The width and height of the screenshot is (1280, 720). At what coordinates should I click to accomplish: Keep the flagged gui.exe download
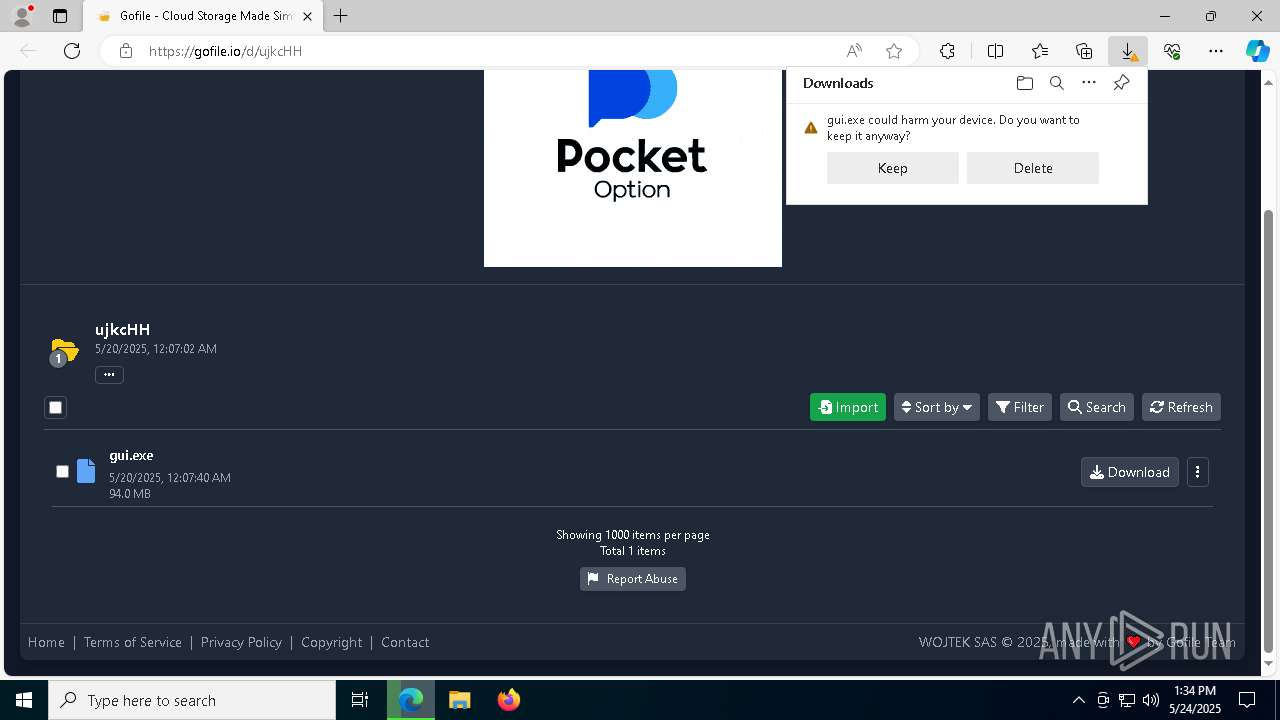893,168
